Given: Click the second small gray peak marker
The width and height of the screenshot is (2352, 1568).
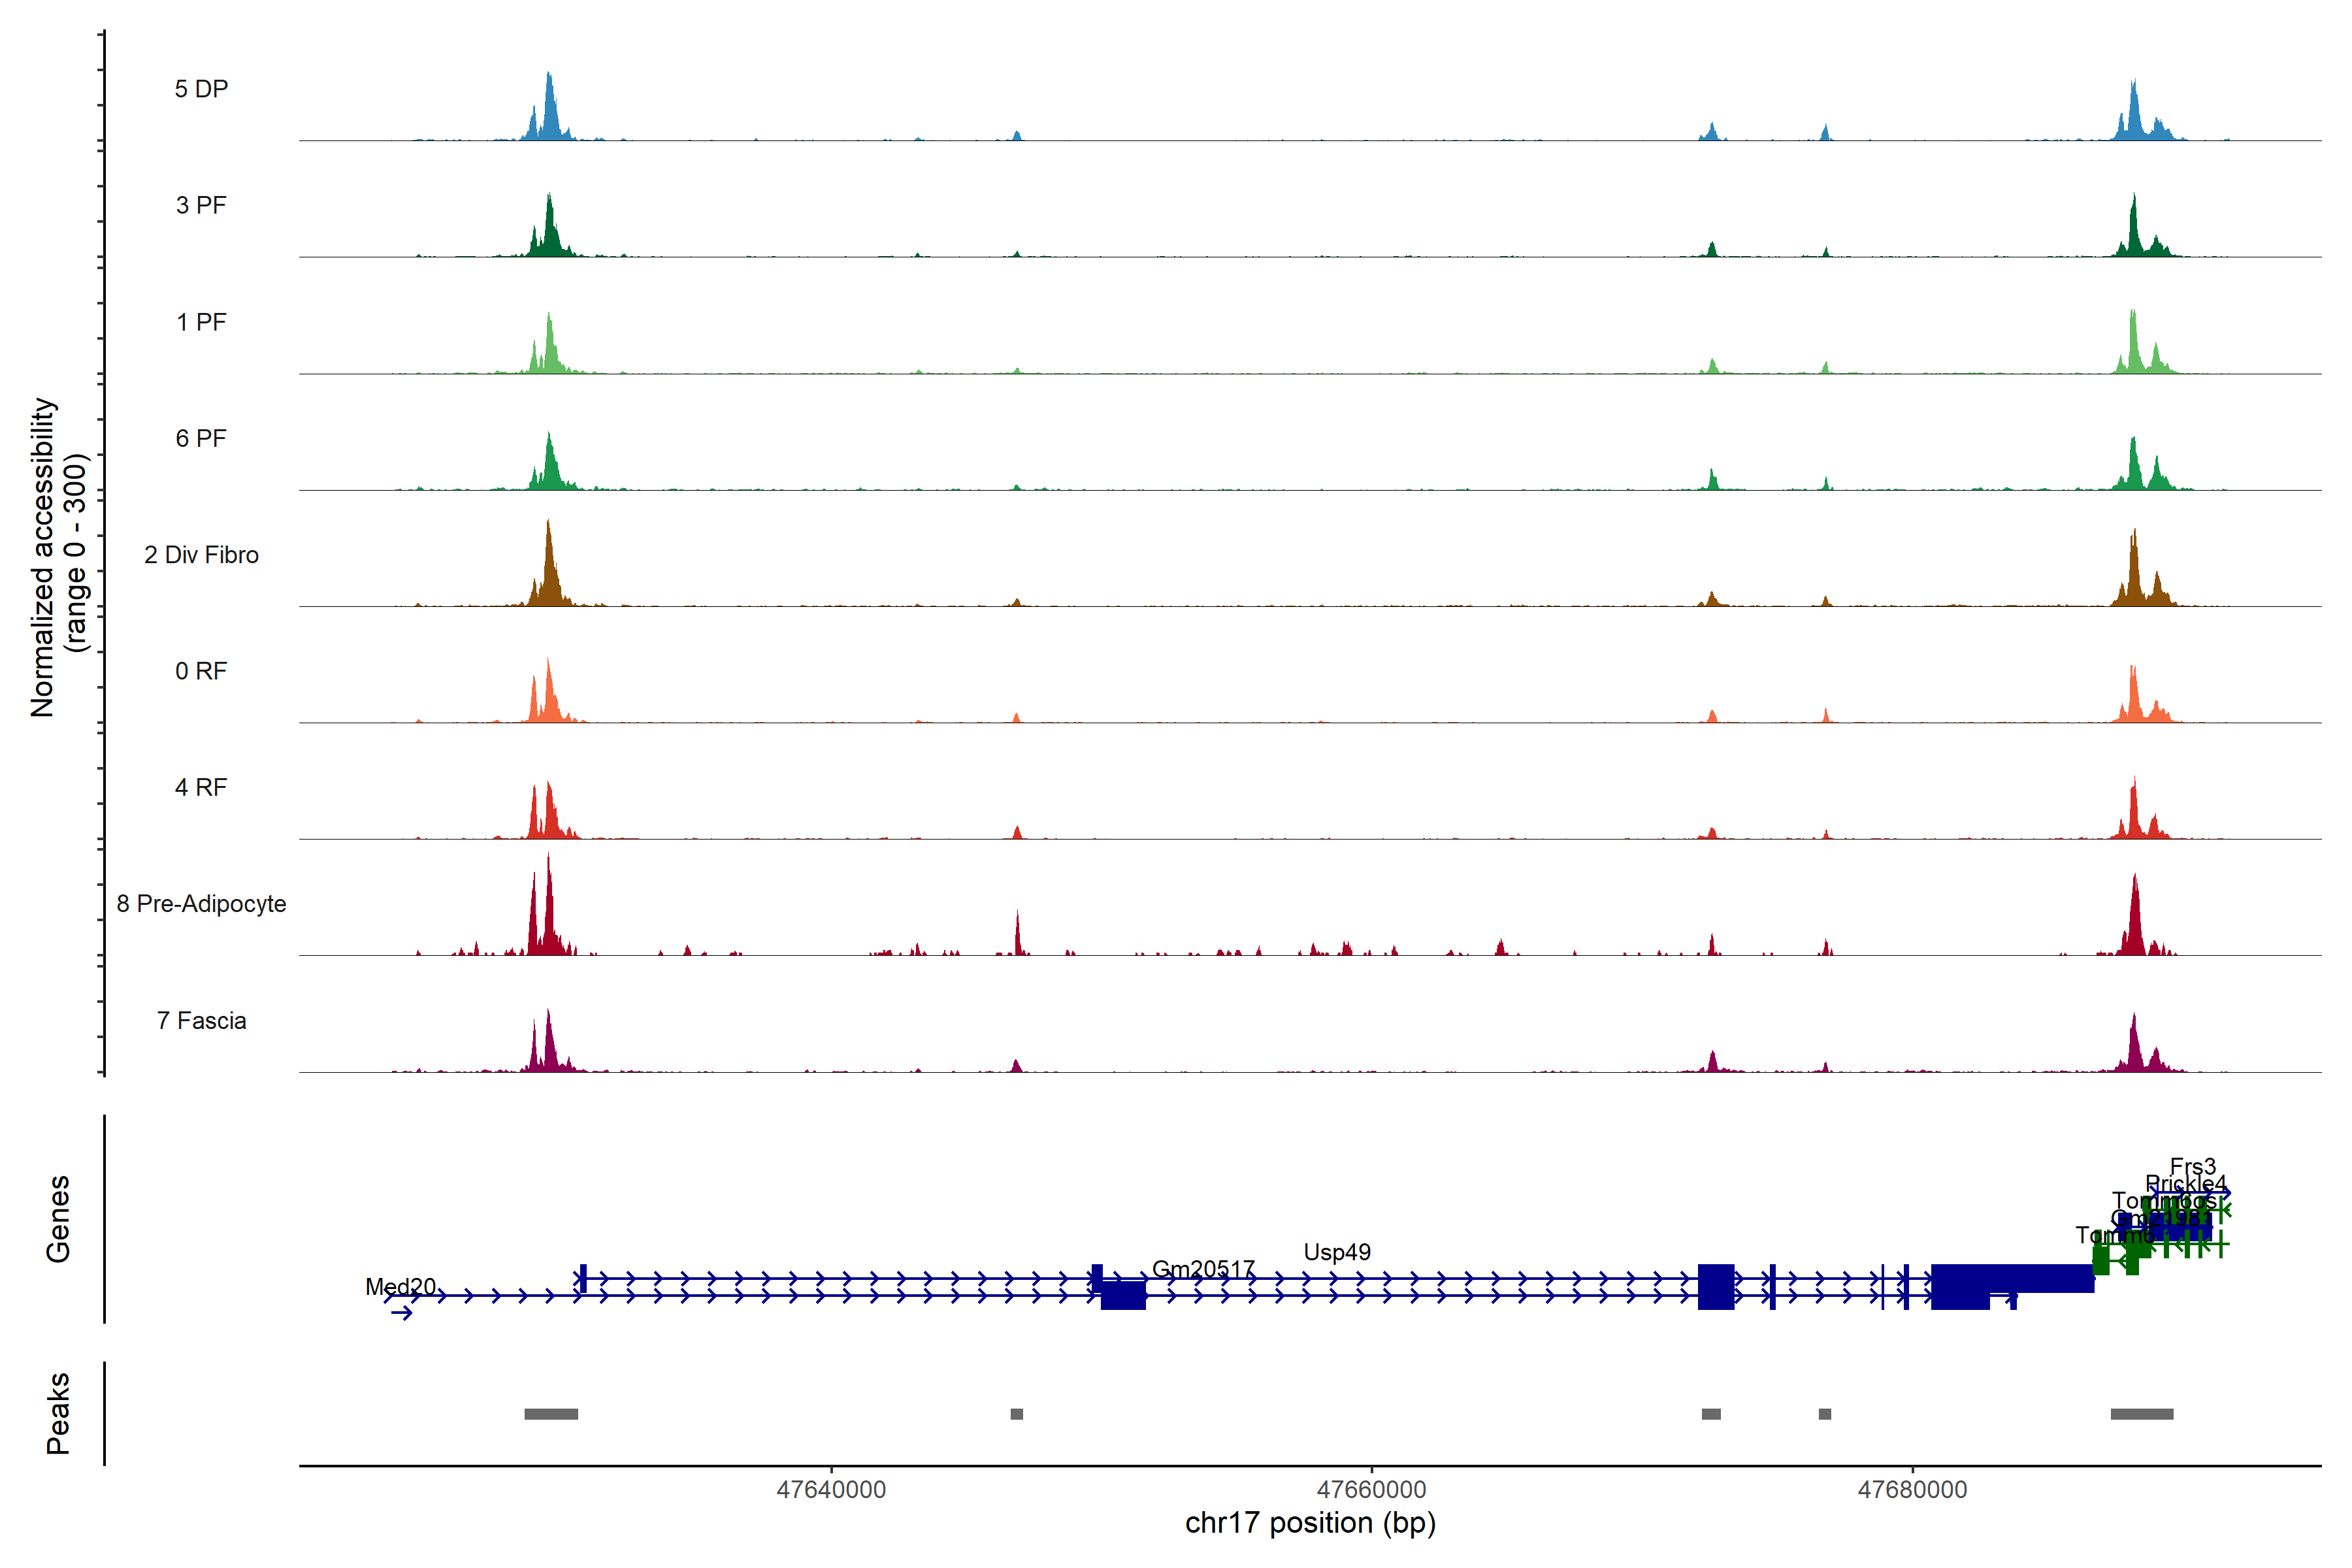Looking at the screenshot, I should pyautogui.click(x=1711, y=1414).
